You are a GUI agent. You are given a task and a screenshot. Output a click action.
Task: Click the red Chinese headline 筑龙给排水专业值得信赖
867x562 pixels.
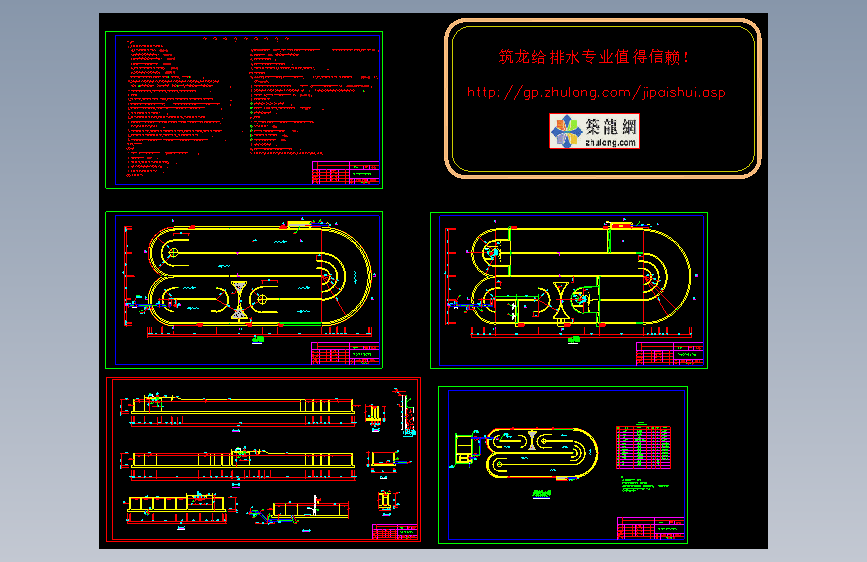593,56
